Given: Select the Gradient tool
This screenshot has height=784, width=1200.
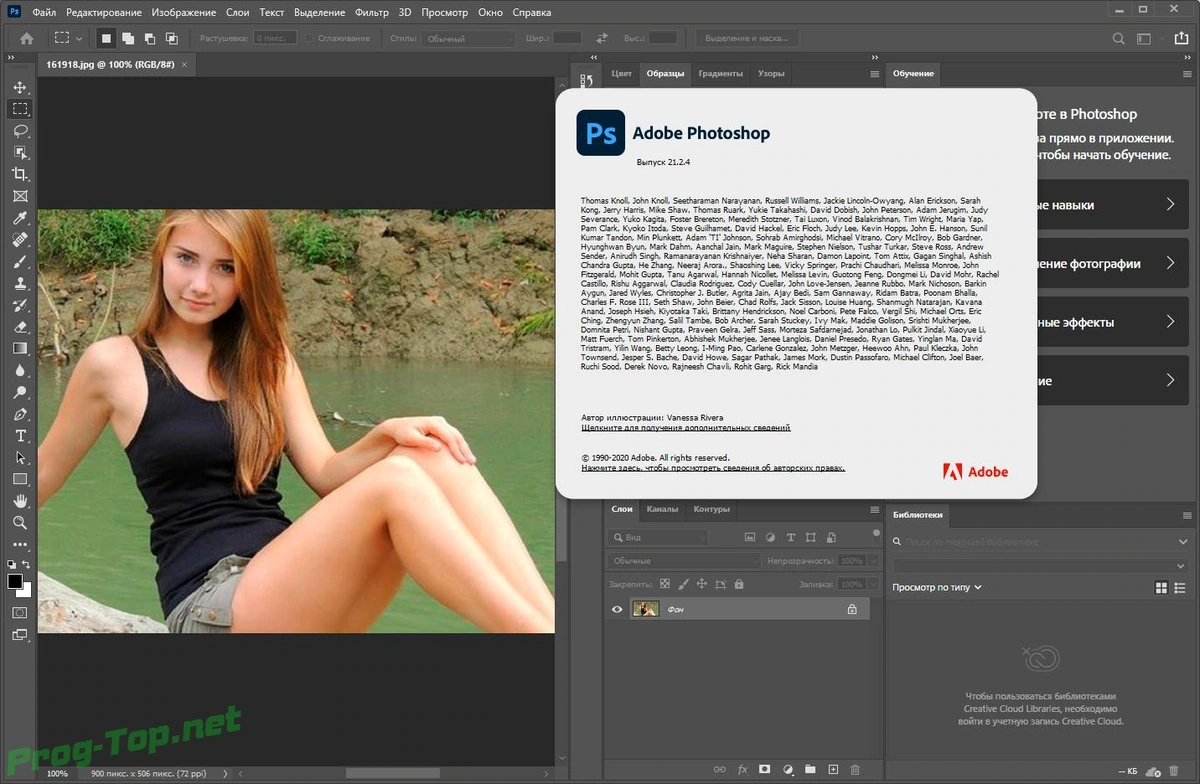Looking at the screenshot, I should click(20, 348).
